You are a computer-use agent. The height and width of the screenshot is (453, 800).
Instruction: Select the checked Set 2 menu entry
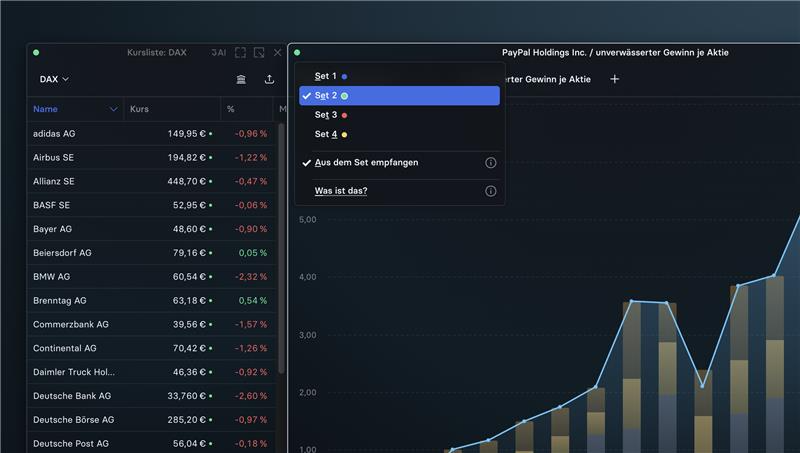[x=399, y=96]
